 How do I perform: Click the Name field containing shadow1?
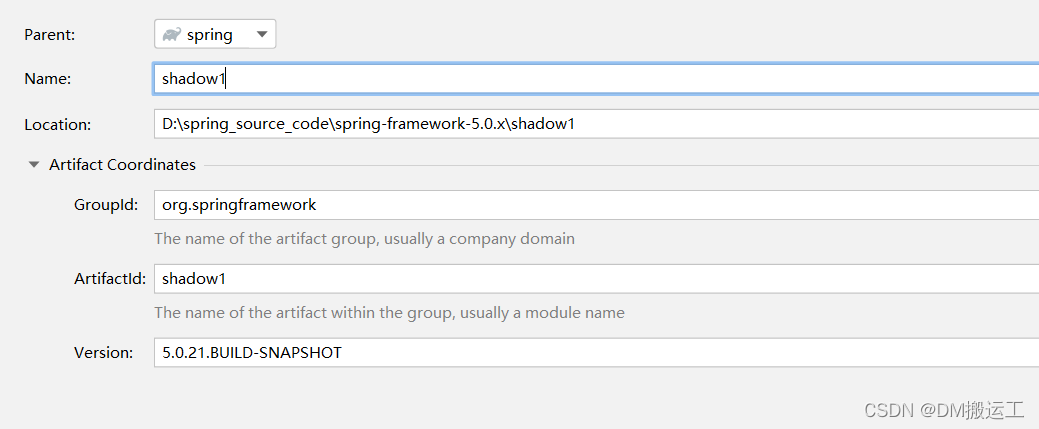pyautogui.click(x=596, y=79)
